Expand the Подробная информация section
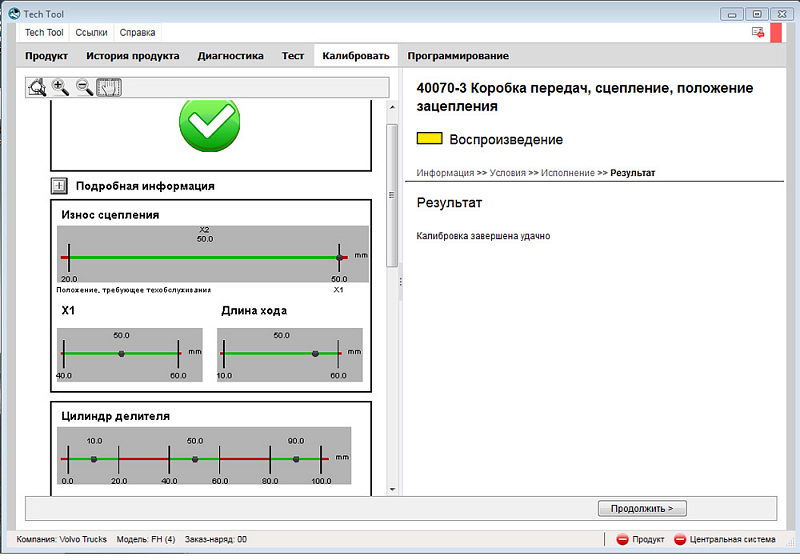 pos(59,186)
